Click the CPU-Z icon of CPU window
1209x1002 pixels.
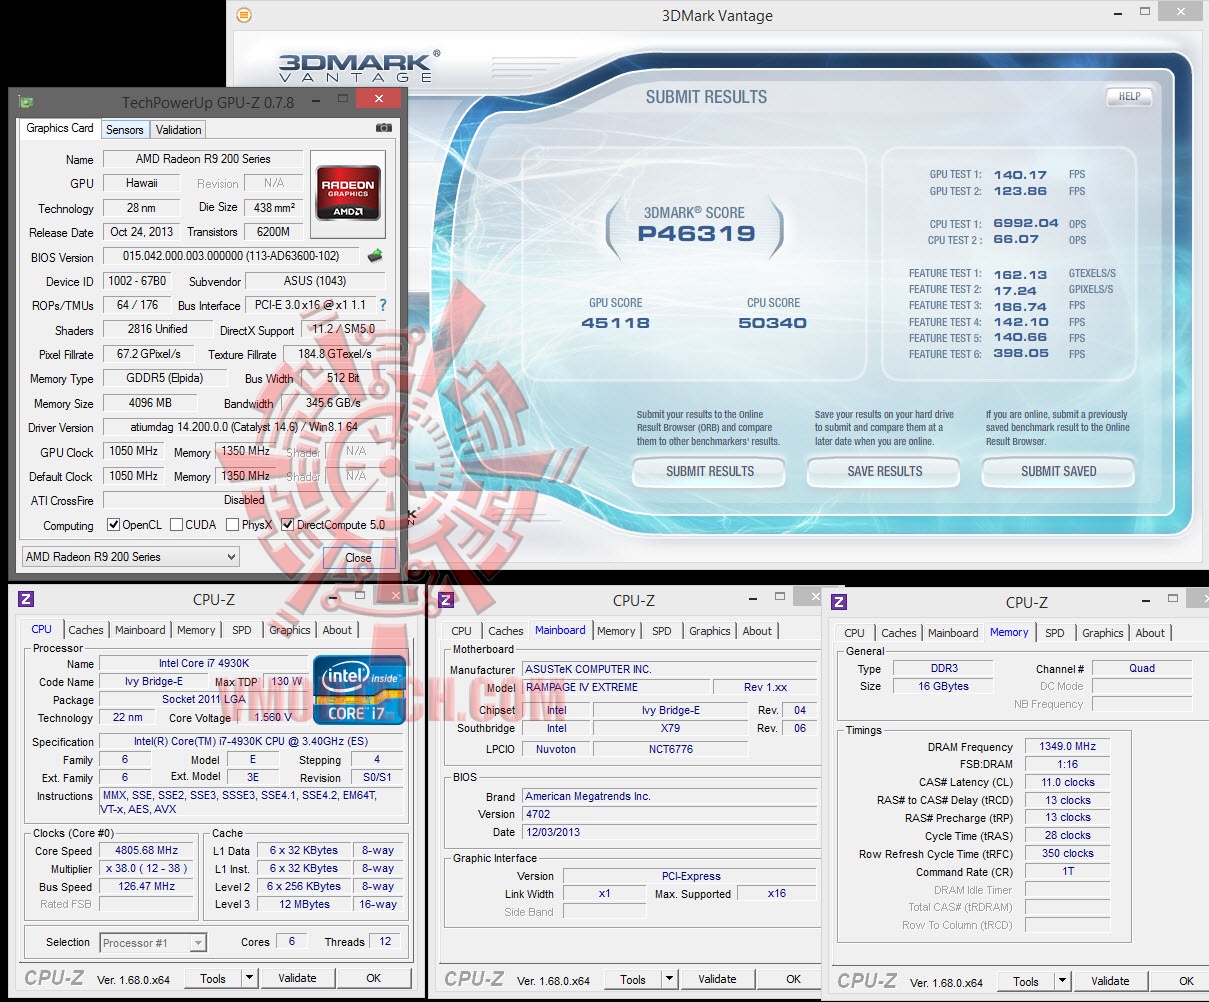click(27, 599)
